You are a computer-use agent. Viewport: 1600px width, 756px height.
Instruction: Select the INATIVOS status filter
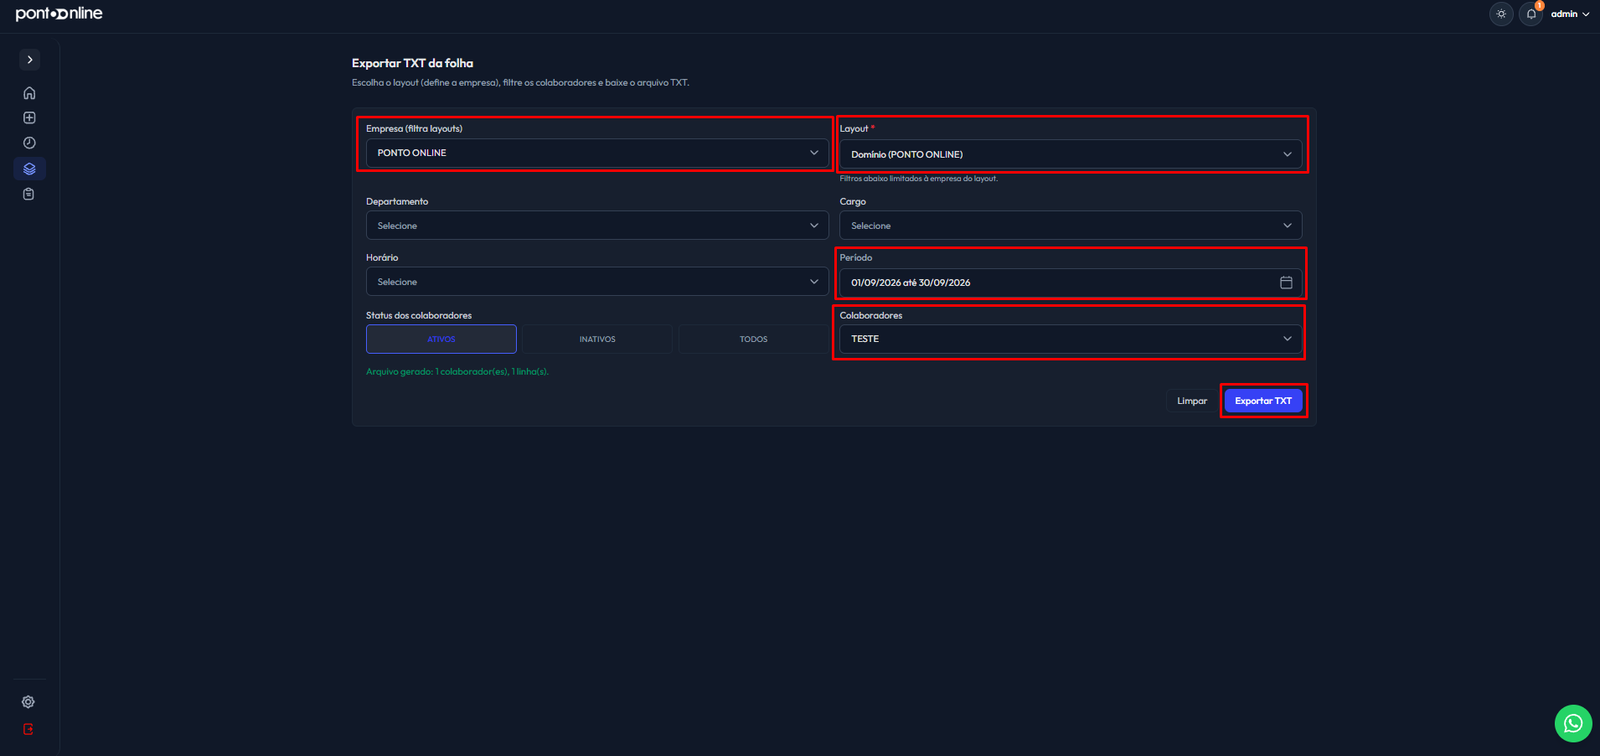[x=597, y=339]
